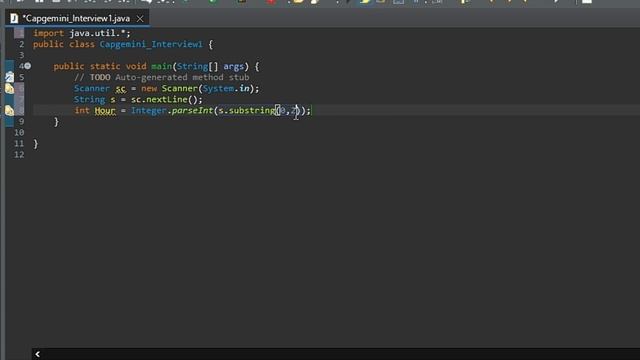
Task: Click the warning marker on the int Hour line
Action: coord(9,110)
